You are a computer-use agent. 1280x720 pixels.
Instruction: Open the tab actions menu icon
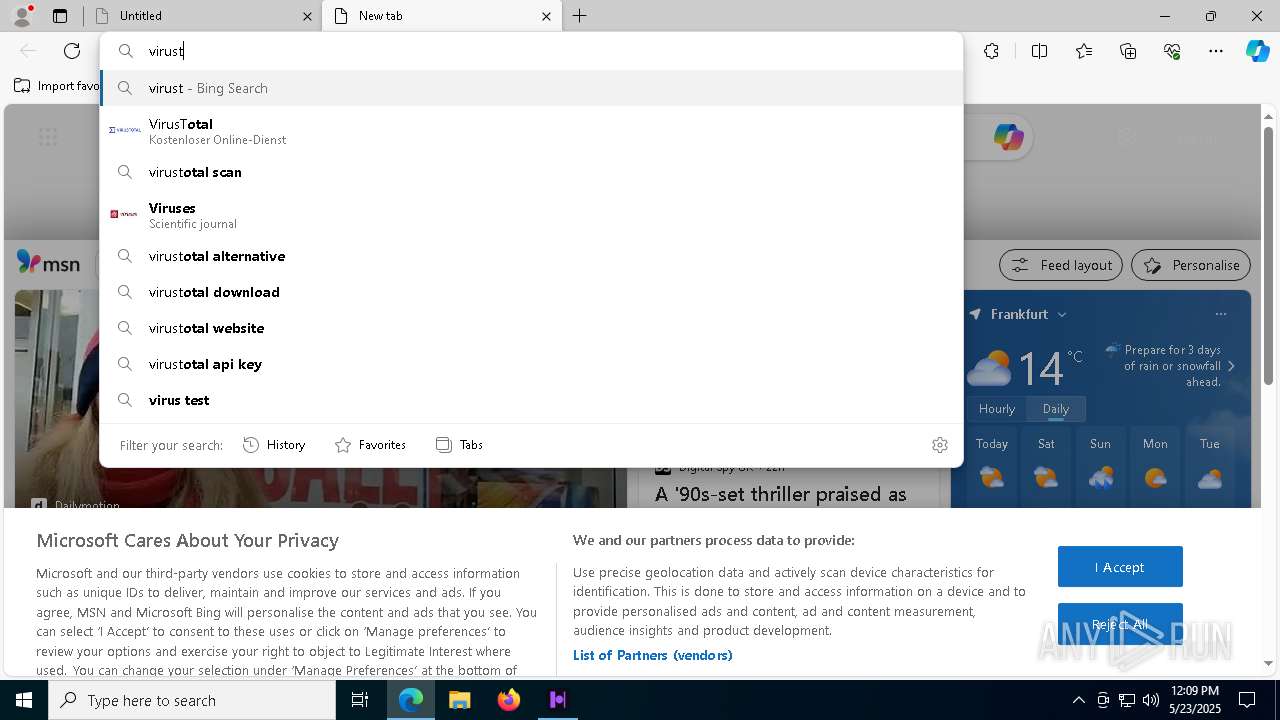[x=60, y=16]
